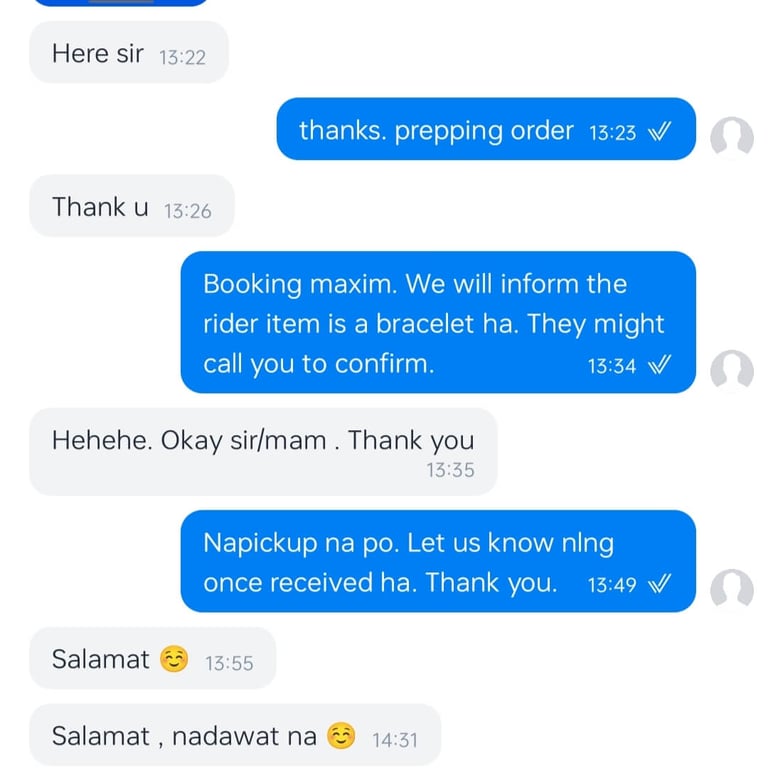
Task: Select the 'Napickup na po' message bubble
Action: click(438, 561)
